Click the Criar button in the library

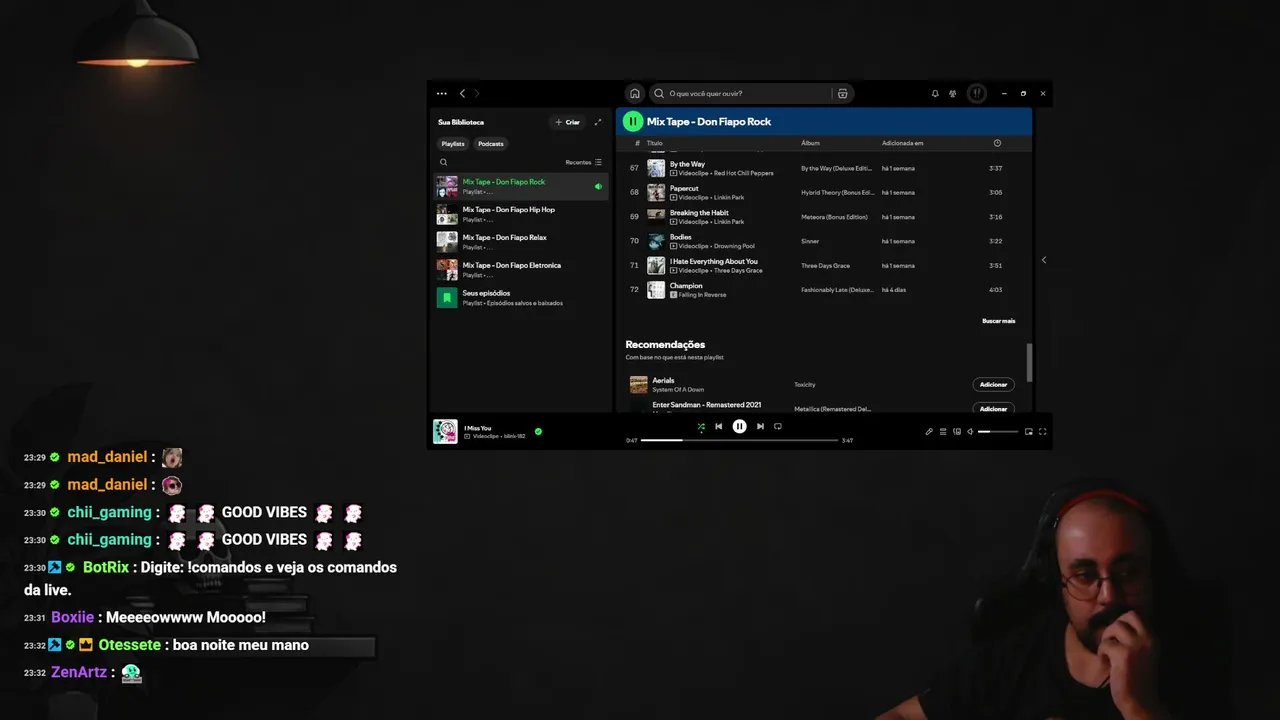[x=567, y=122]
